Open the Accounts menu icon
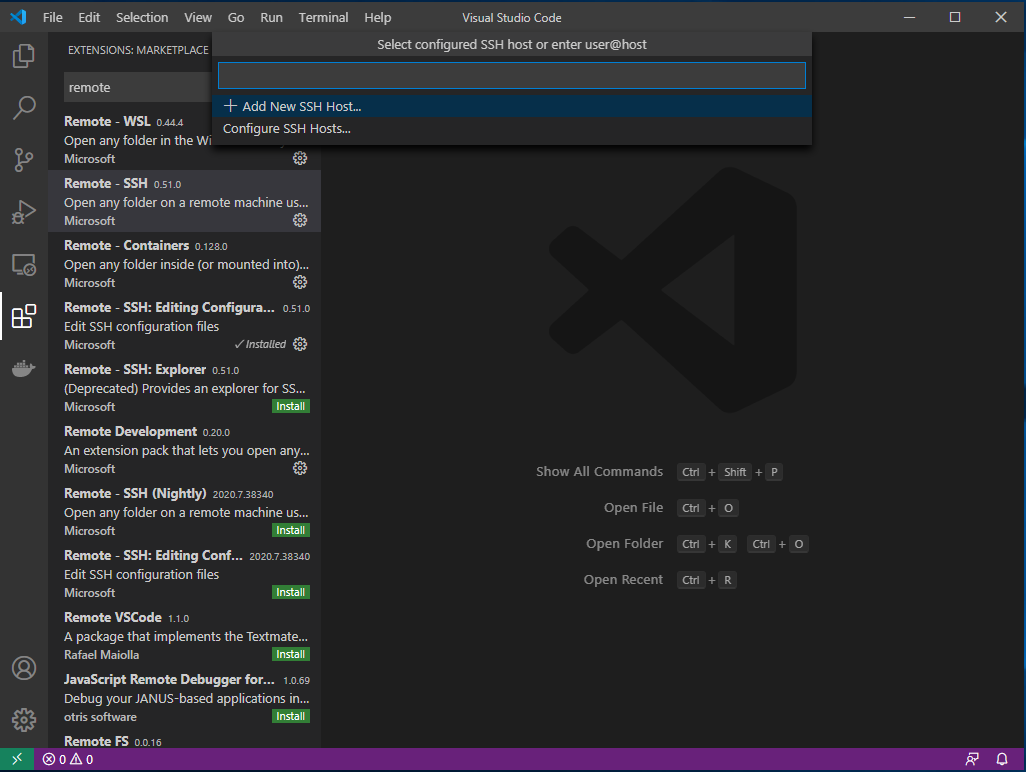Viewport: 1026px width, 772px height. point(24,668)
